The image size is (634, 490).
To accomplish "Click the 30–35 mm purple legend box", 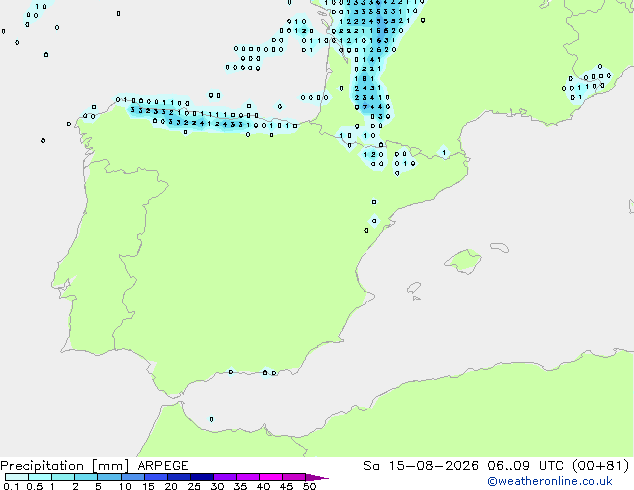I will [x=224, y=477].
